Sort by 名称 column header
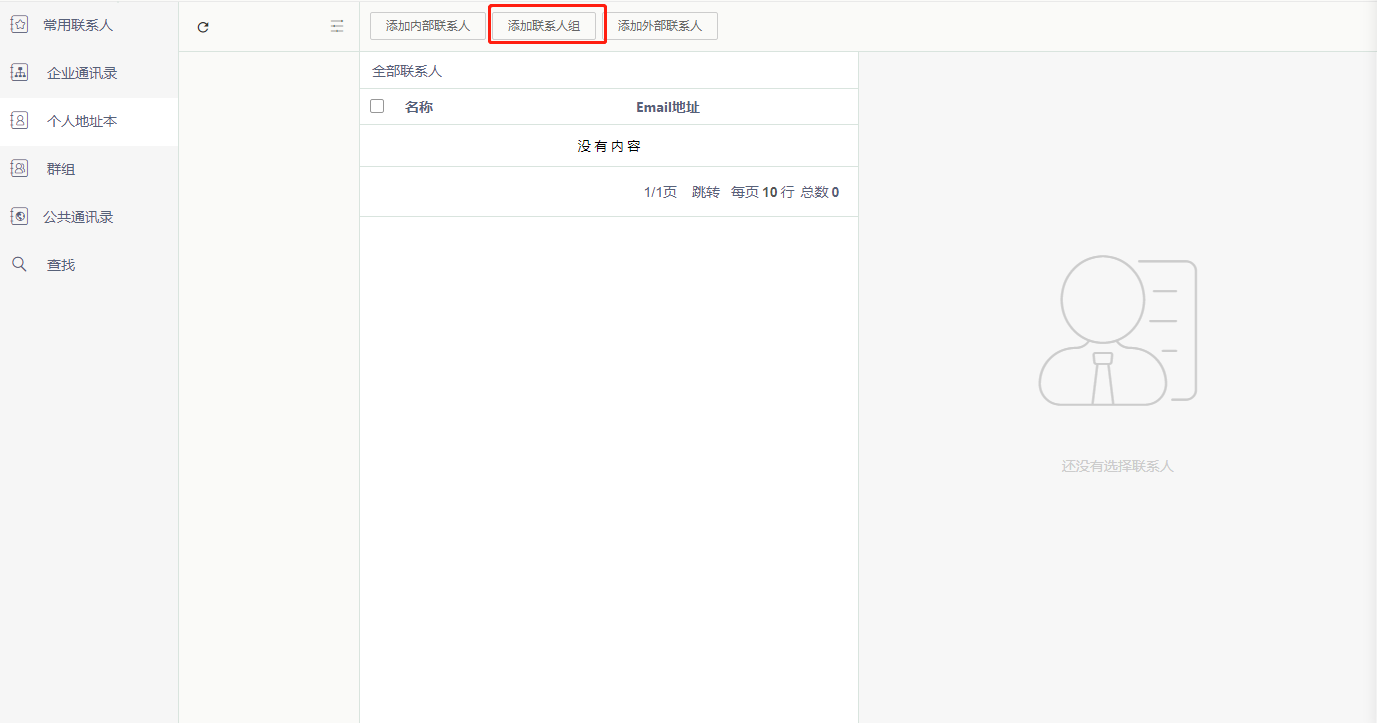Image resolution: width=1377 pixels, height=723 pixels. (419, 107)
